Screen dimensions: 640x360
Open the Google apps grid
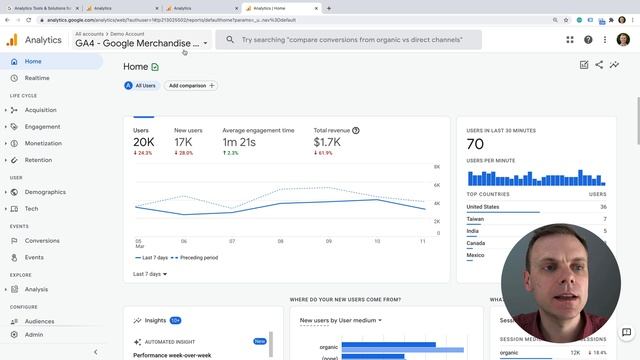(x=570, y=40)
